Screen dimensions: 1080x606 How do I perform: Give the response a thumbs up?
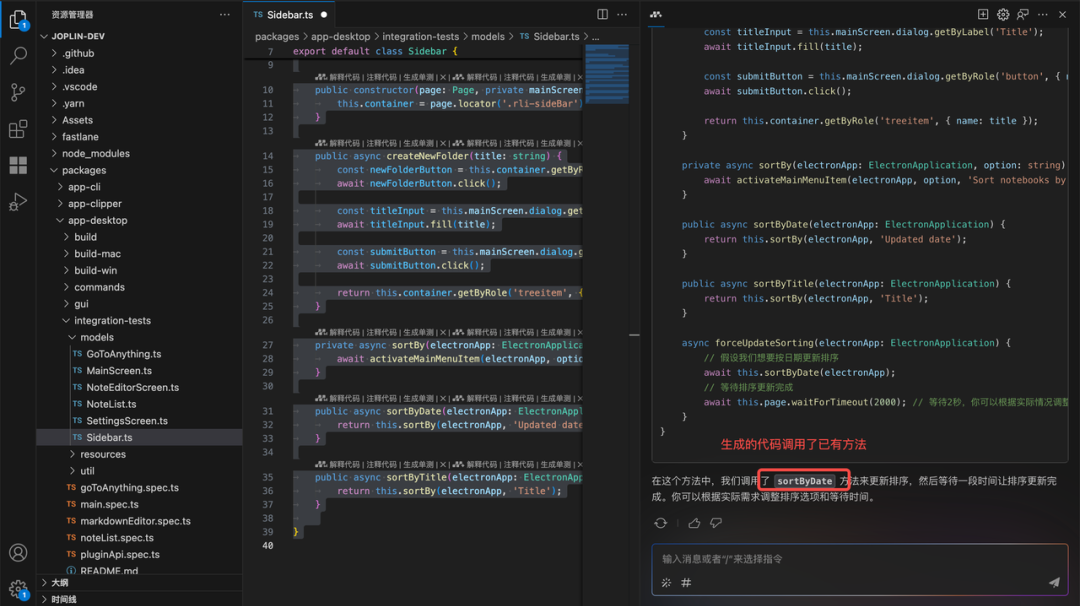pos(694,523)
